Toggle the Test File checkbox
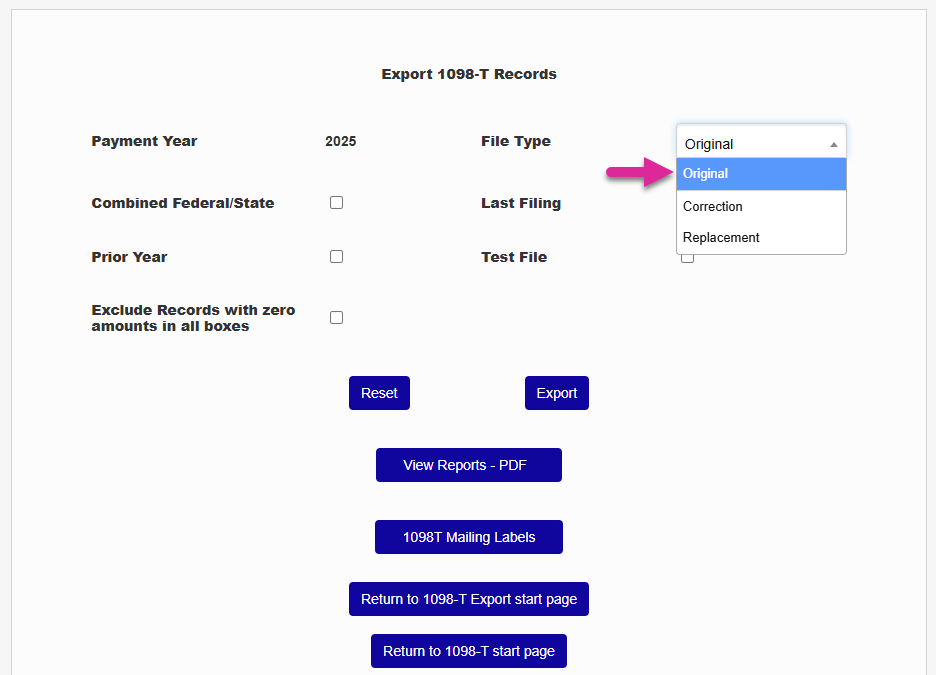Viewport: 936px width, 675px height. click(x=687, y=258)
